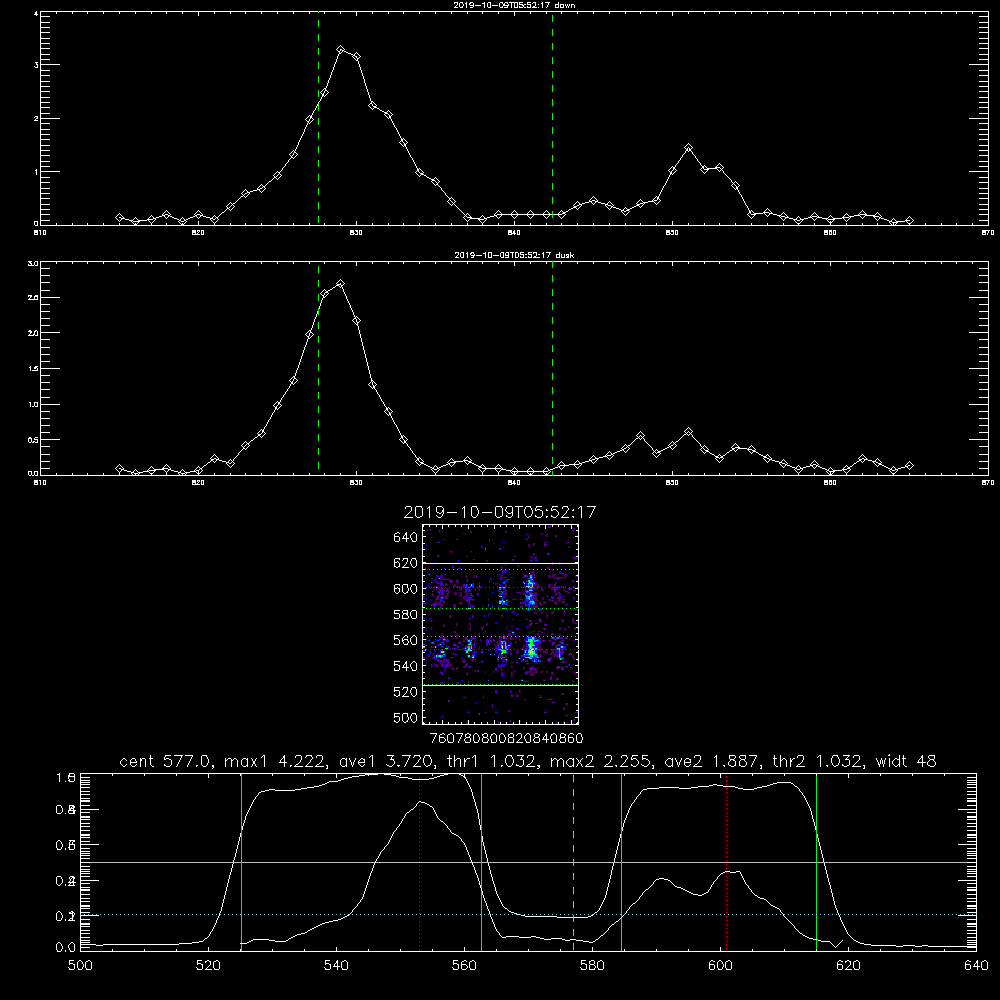Click the right green dashed line in dawn plot
Screen dimensions: 1000x1000
pos(552,119)
